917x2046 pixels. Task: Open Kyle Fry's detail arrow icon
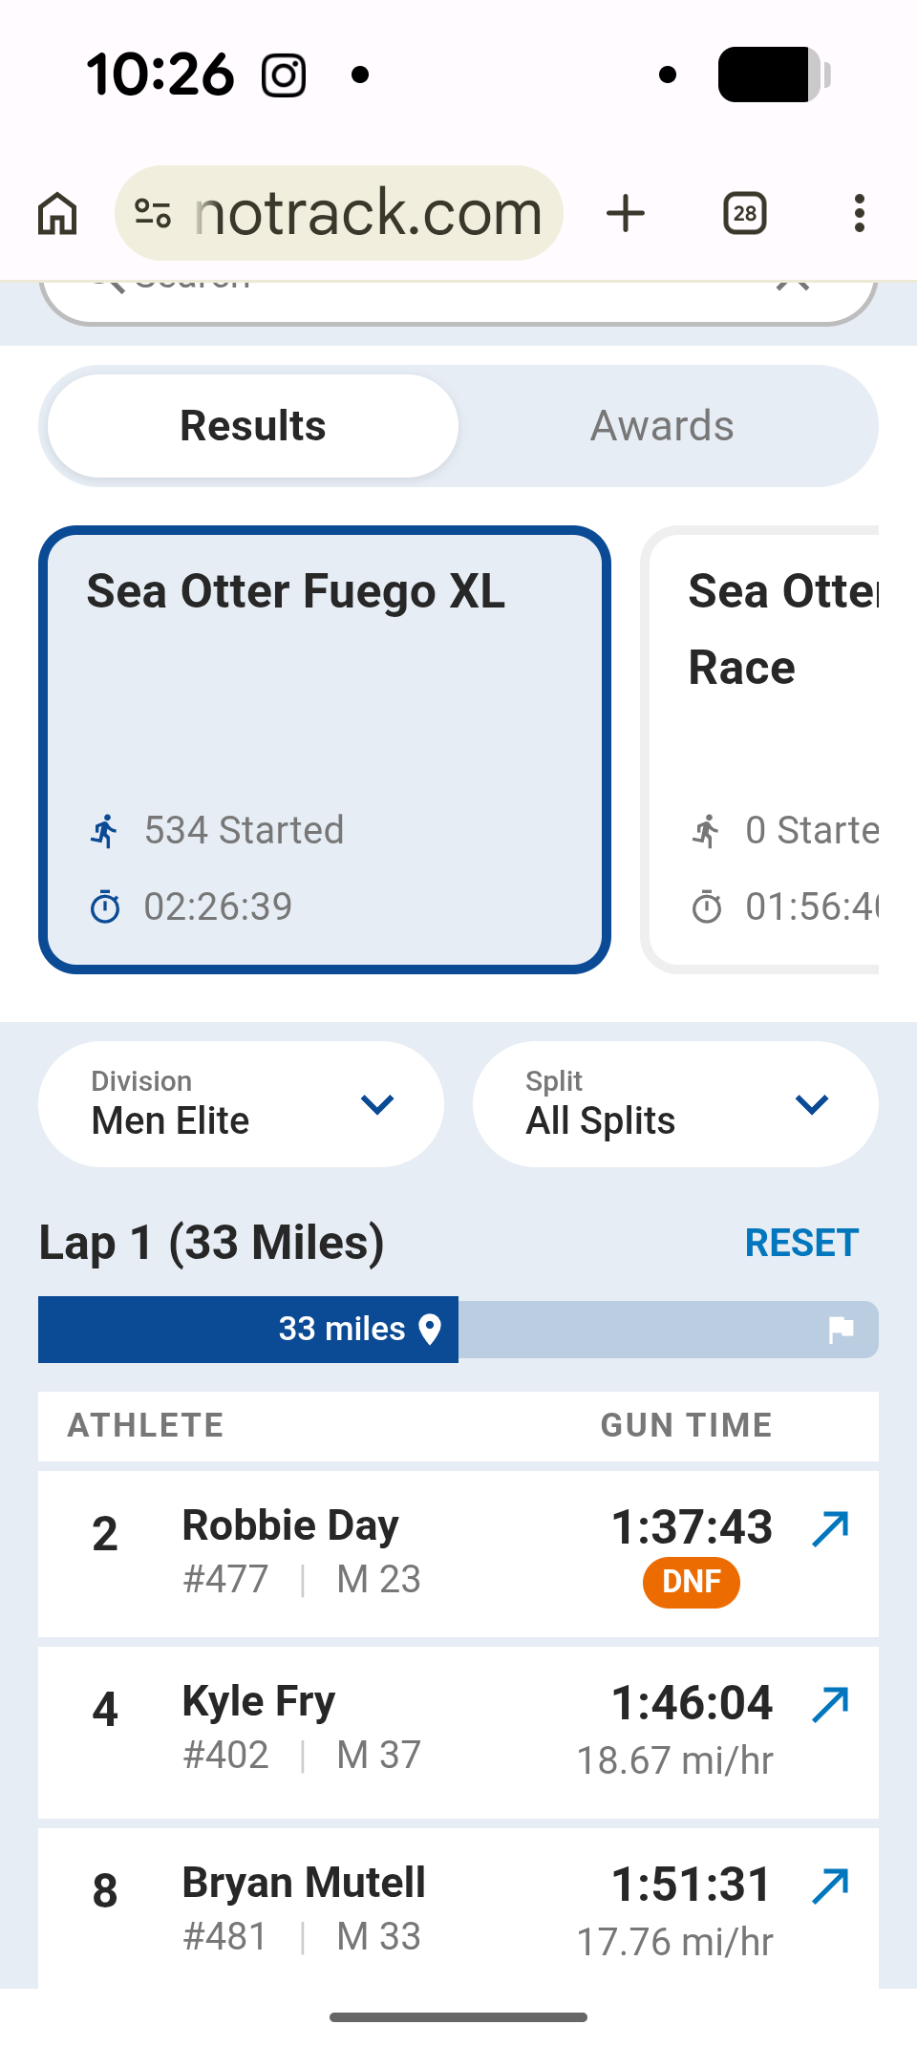[830, 1704]
